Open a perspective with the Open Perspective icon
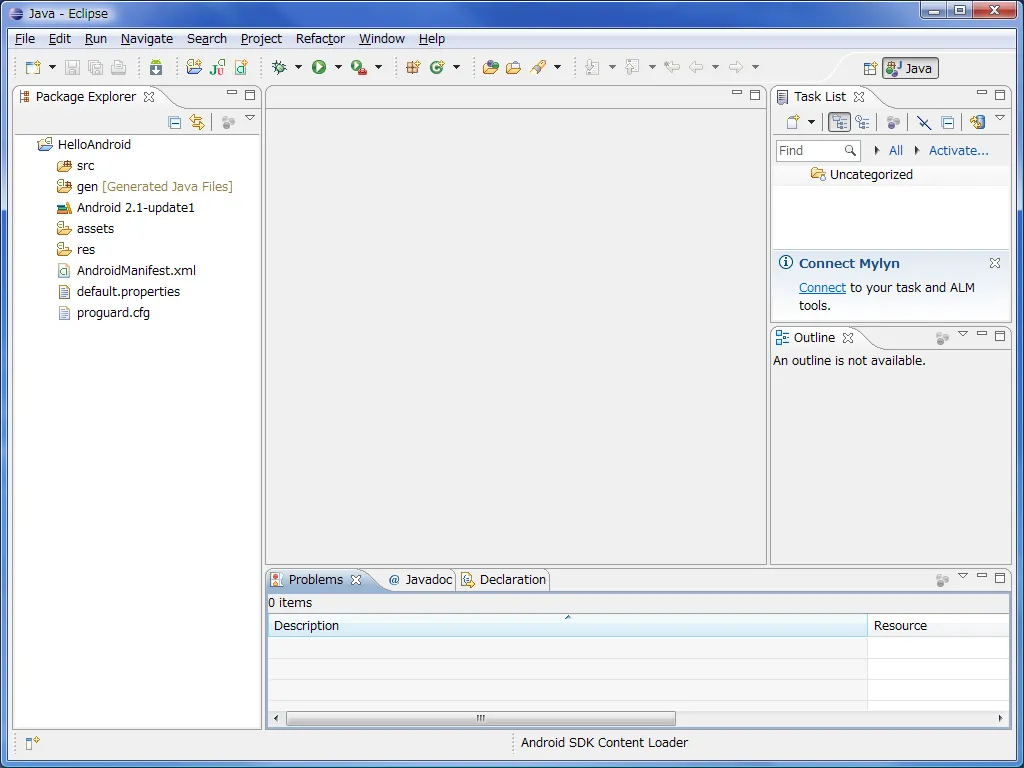This screenshot has height=768, width=1024. [870, 69]
